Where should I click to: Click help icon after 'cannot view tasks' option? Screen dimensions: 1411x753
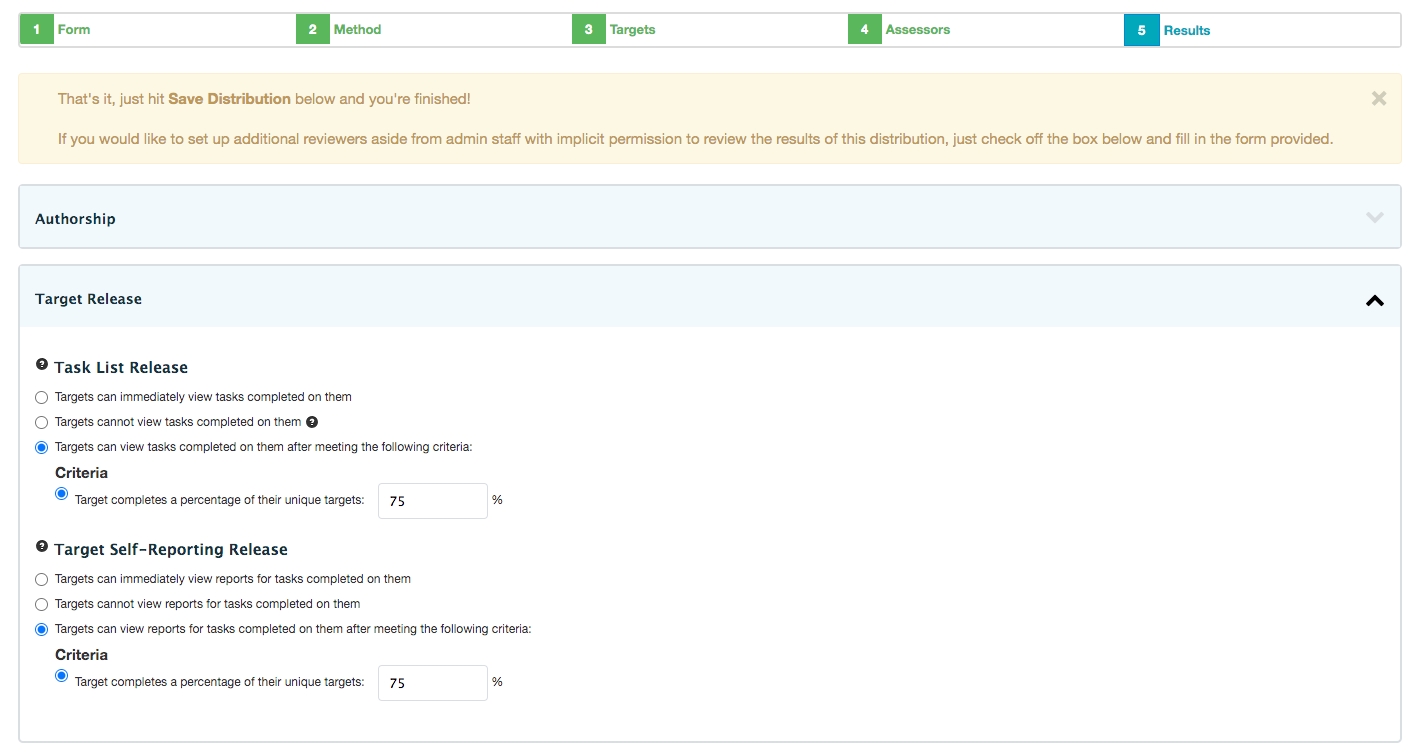[311, 422]
